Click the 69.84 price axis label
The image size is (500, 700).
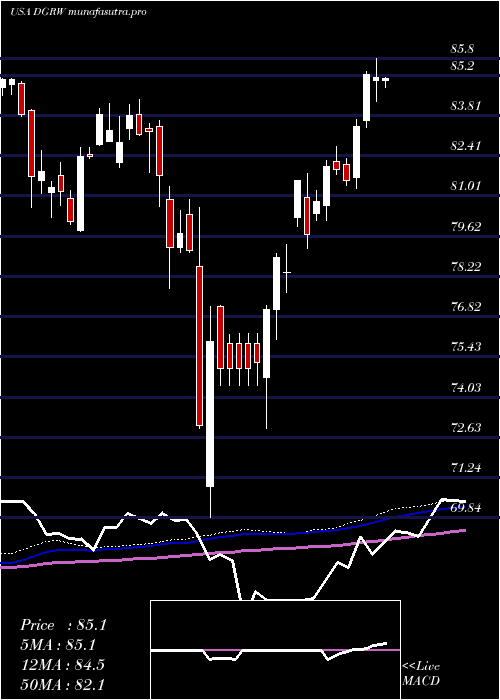click(466, 508)
